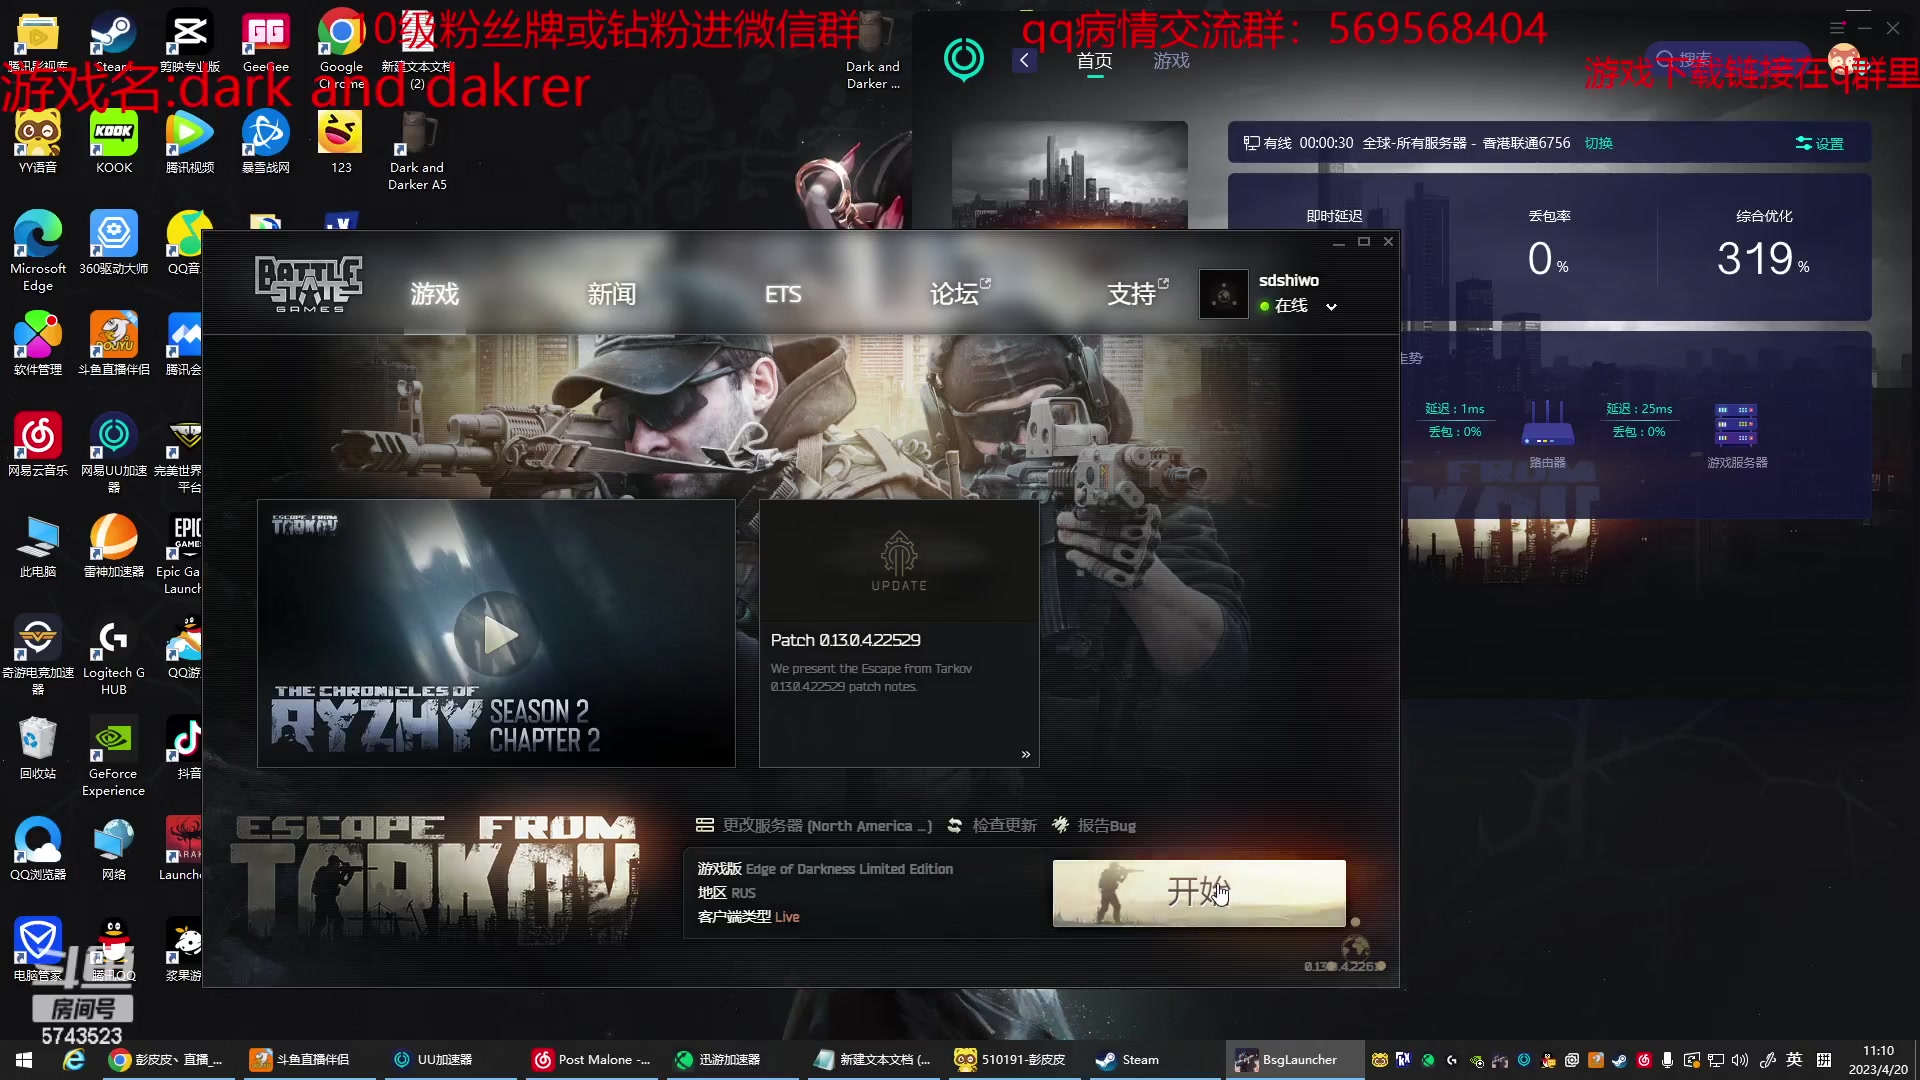Click 切换 to switch accelerator server

pos(1598,143)
